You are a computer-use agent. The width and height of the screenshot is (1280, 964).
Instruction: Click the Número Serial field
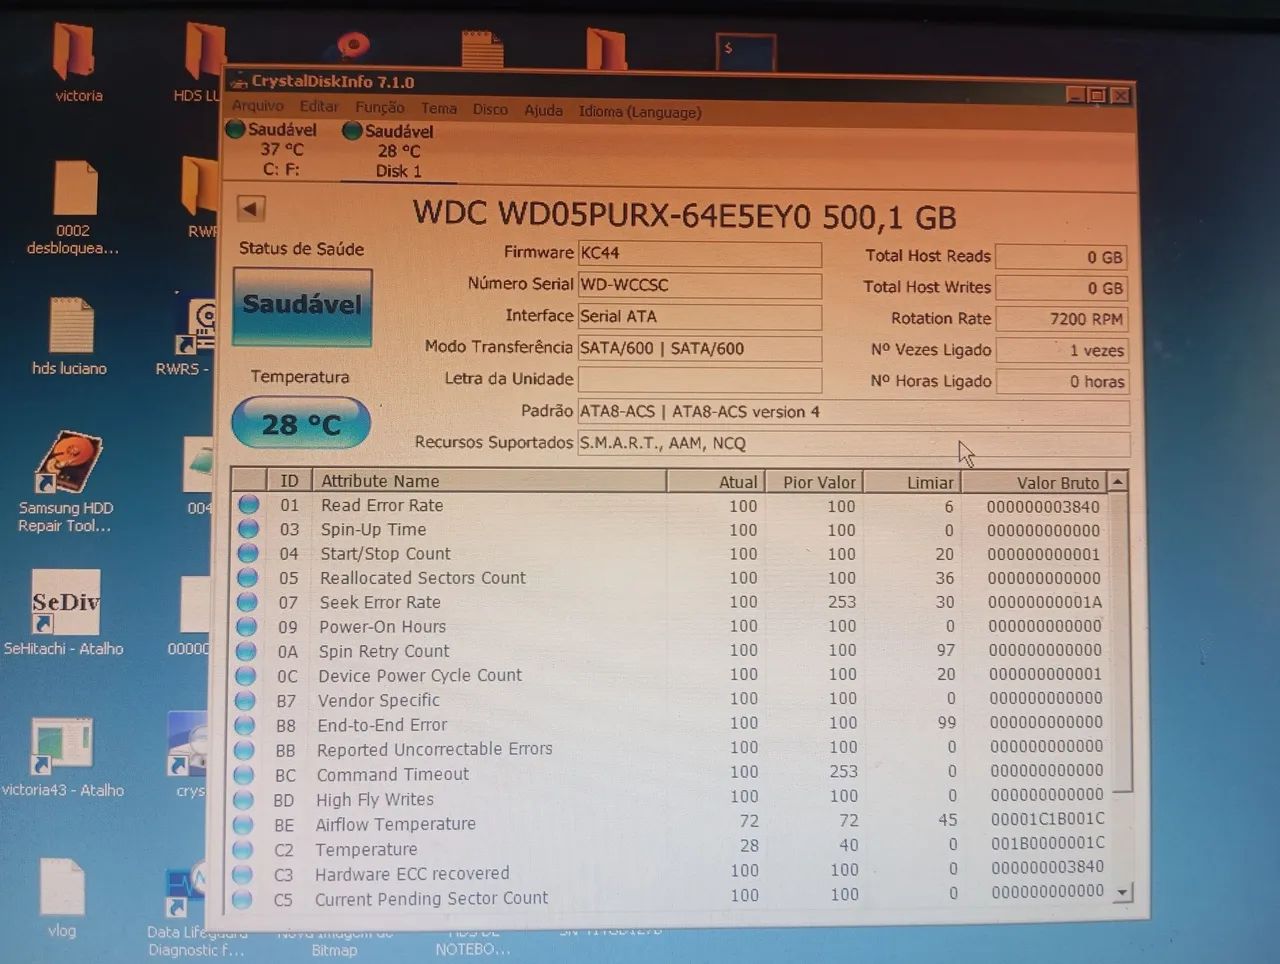(699, 285)
